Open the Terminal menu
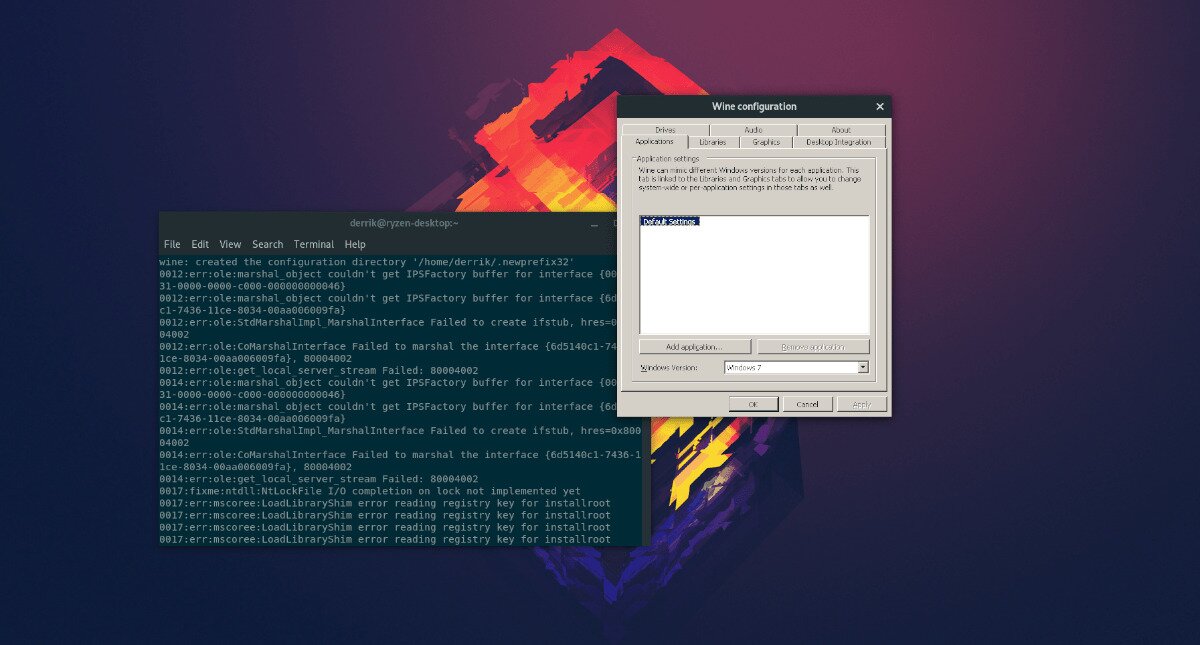1200x645 pixels. coord(314,243)
